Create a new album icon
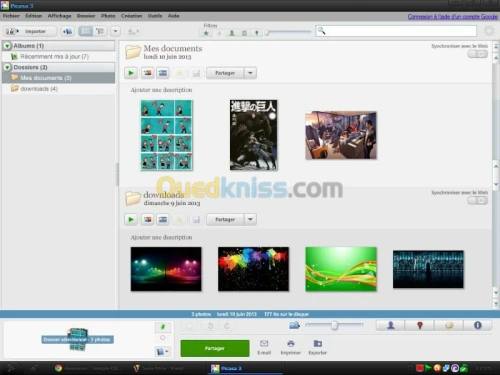The image size is (500, 375). coord(68,31)
